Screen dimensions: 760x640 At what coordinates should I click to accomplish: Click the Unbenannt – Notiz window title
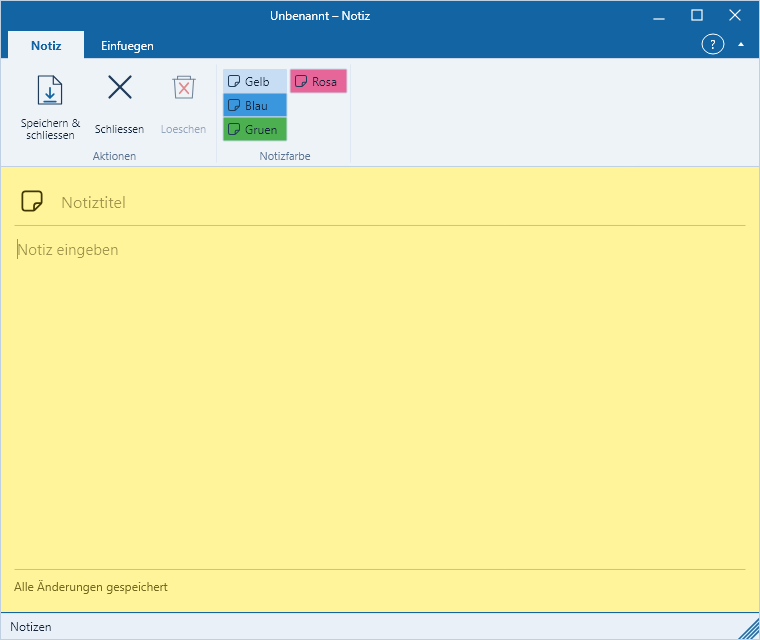(x=320, y=16)
